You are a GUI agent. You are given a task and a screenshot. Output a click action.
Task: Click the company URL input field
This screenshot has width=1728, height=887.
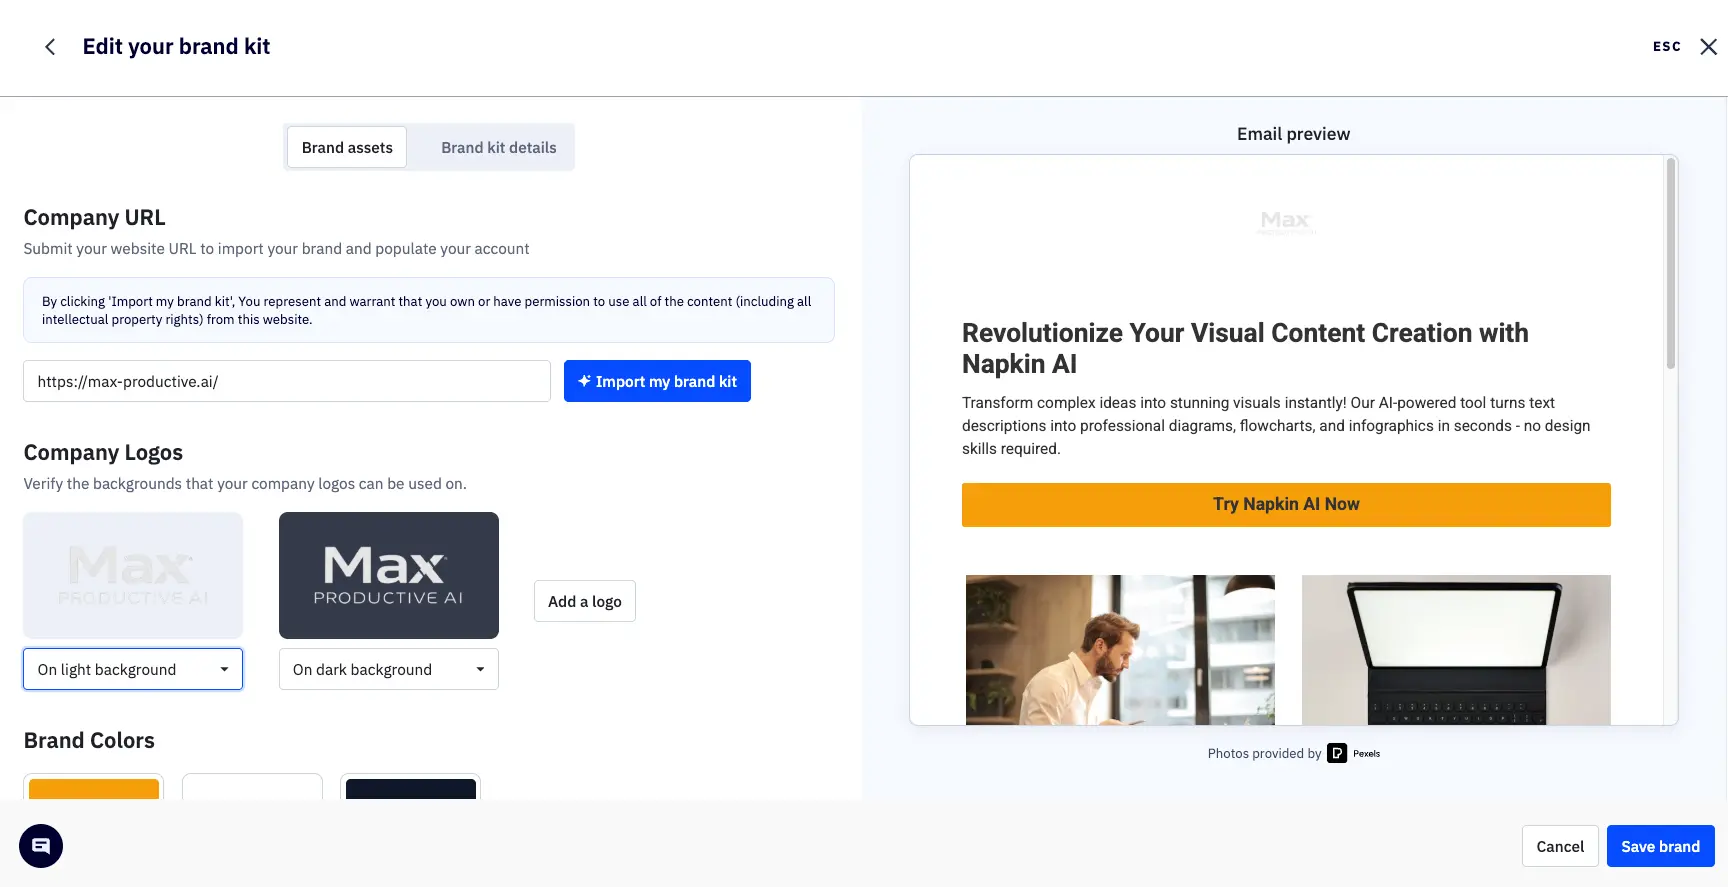pyautogui.click(x=287, y=381)
